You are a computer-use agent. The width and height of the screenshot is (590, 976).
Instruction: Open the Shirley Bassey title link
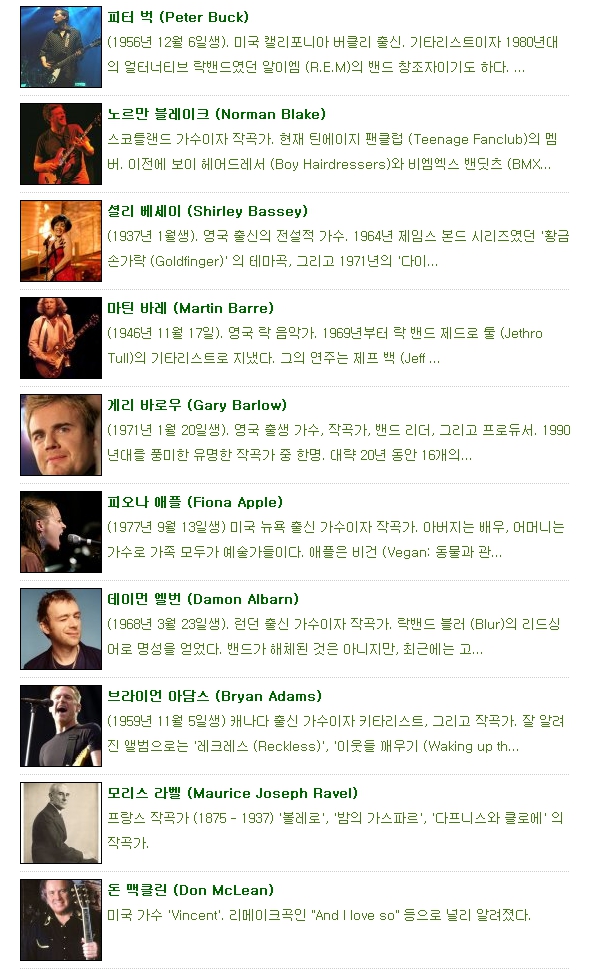(x=208, y=212)
